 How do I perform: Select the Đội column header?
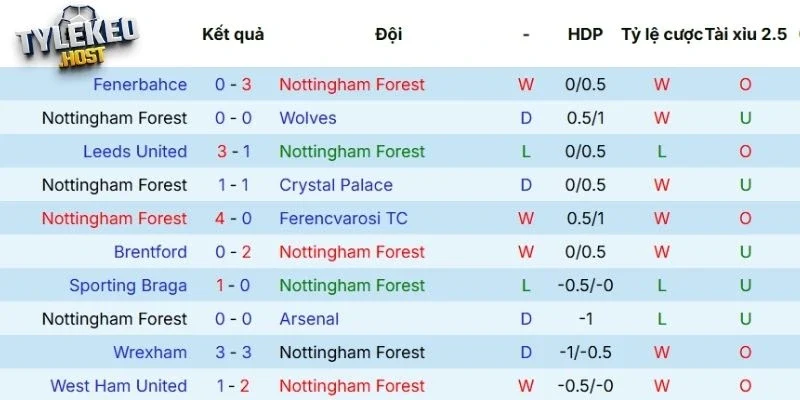[389, 35]
